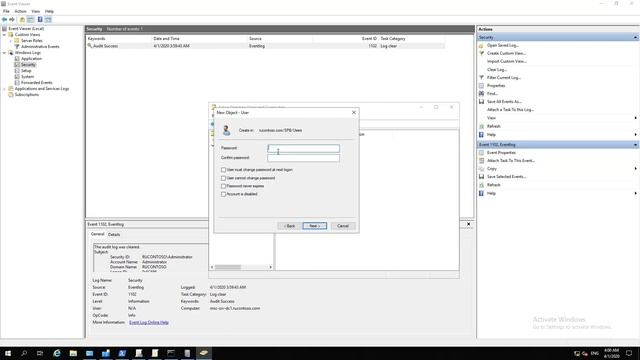The width and height of the screenshot is (640, 360).
Task: Click the Next button in the New Object dialog
Action: pos(314,226)
